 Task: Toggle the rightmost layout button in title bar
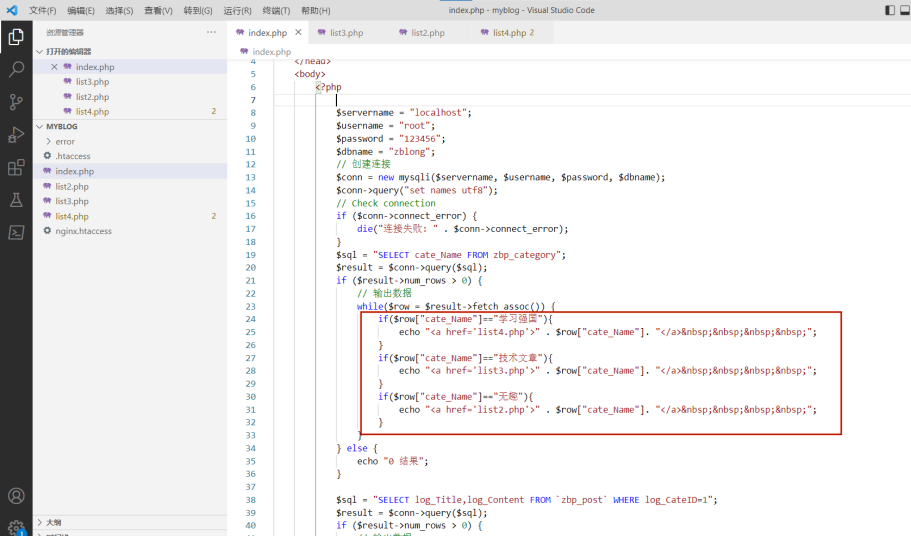(905, 10)
